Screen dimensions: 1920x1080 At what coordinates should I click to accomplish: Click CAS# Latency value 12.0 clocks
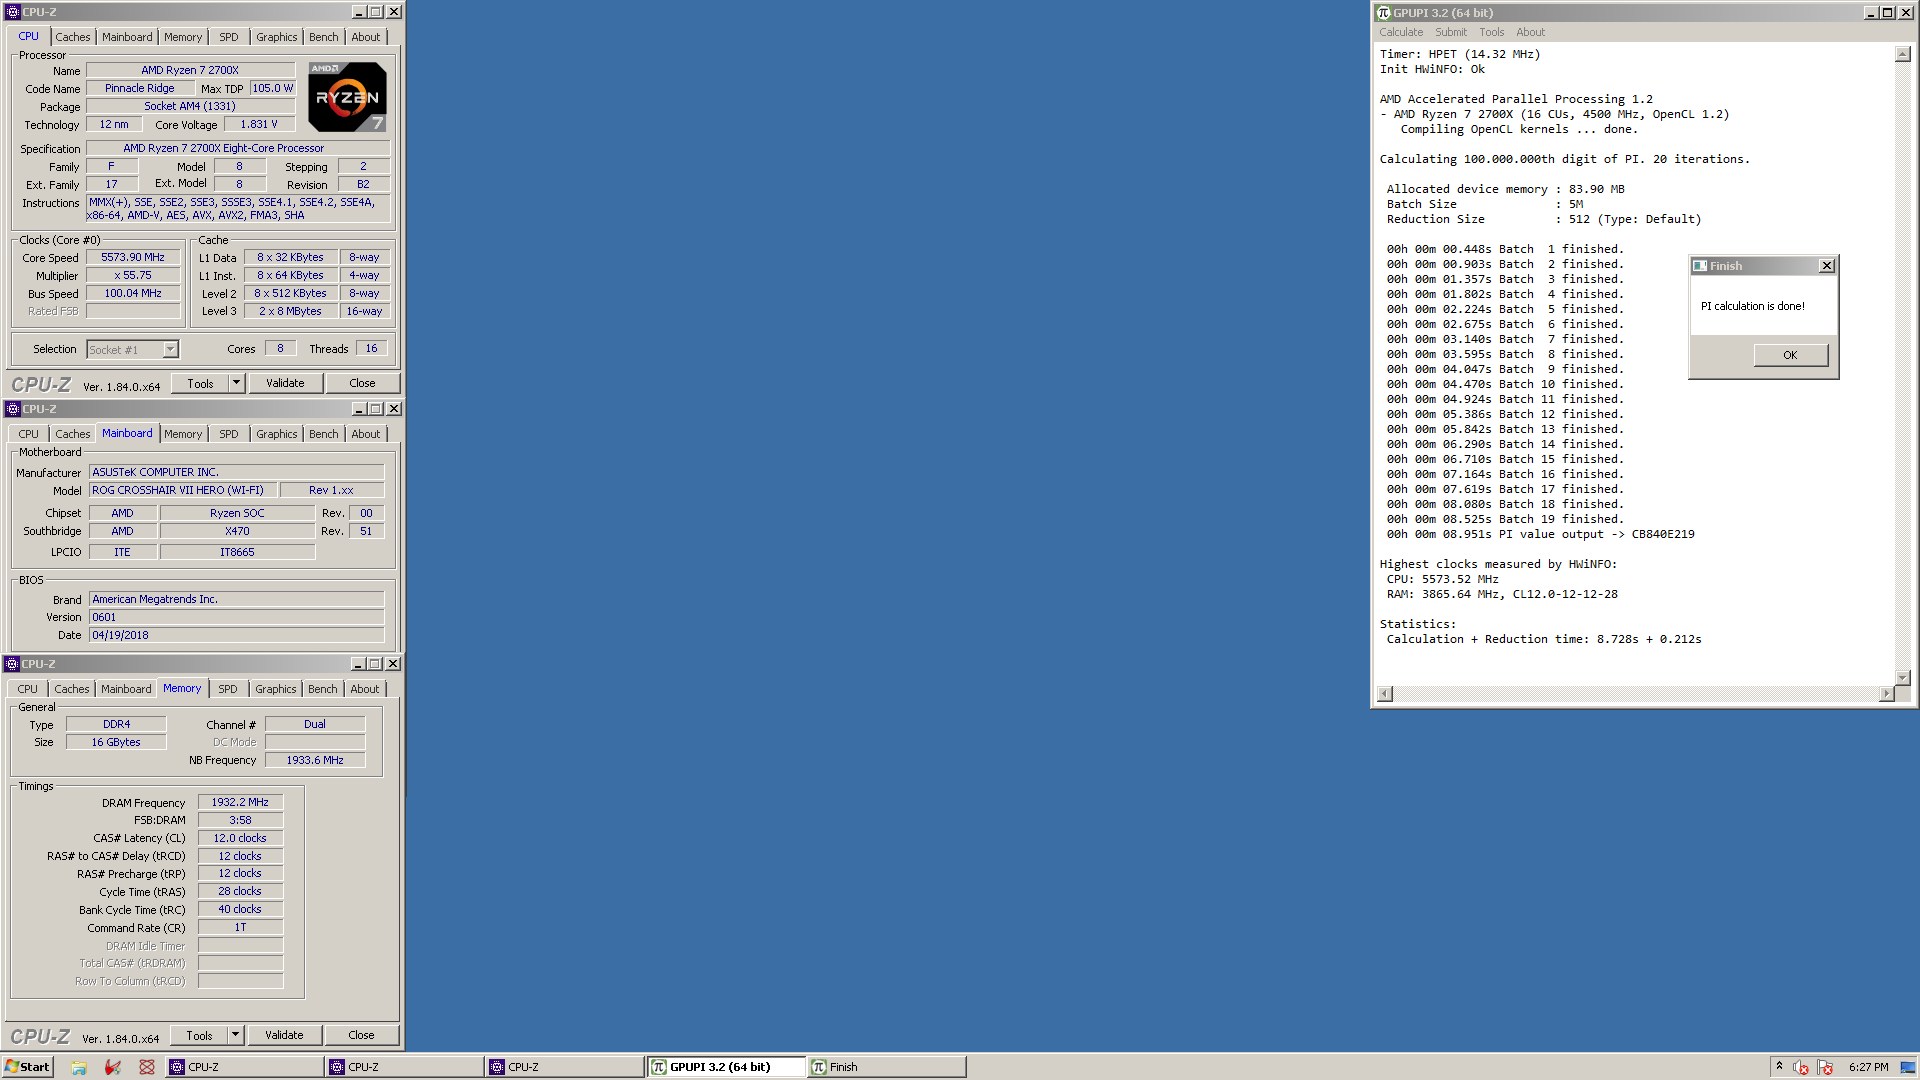click(240, 838)
